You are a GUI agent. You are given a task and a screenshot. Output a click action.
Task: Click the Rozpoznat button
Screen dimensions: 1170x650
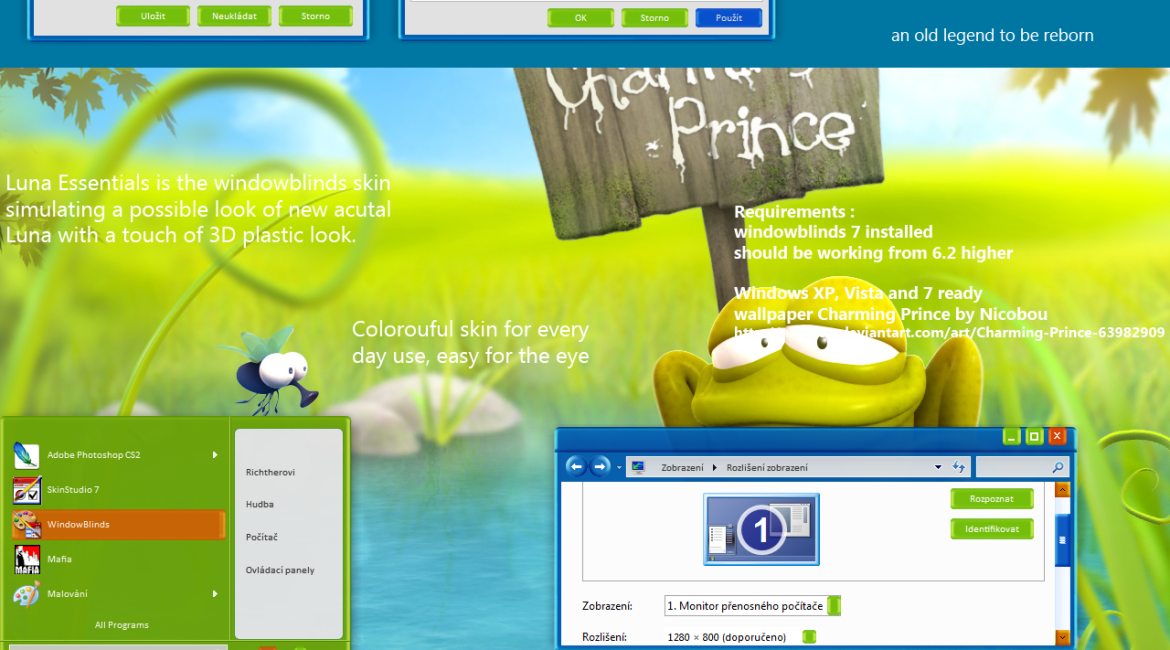coord(992,499)
